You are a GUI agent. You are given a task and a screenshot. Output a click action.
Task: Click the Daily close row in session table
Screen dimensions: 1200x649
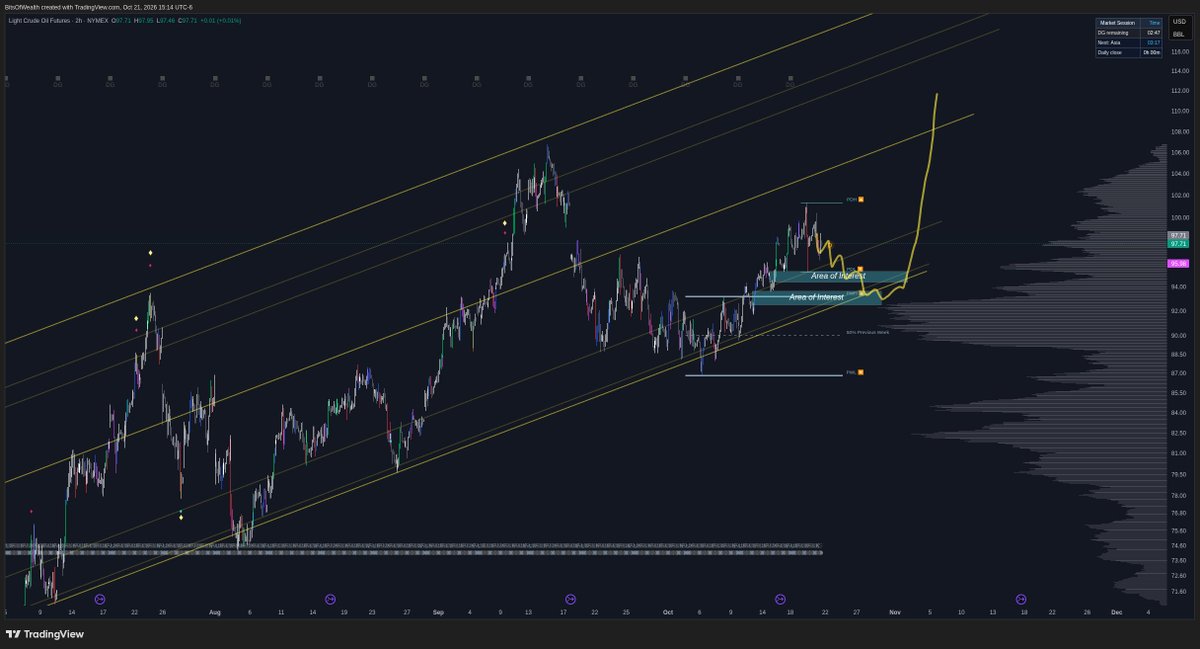[1129, 52]
